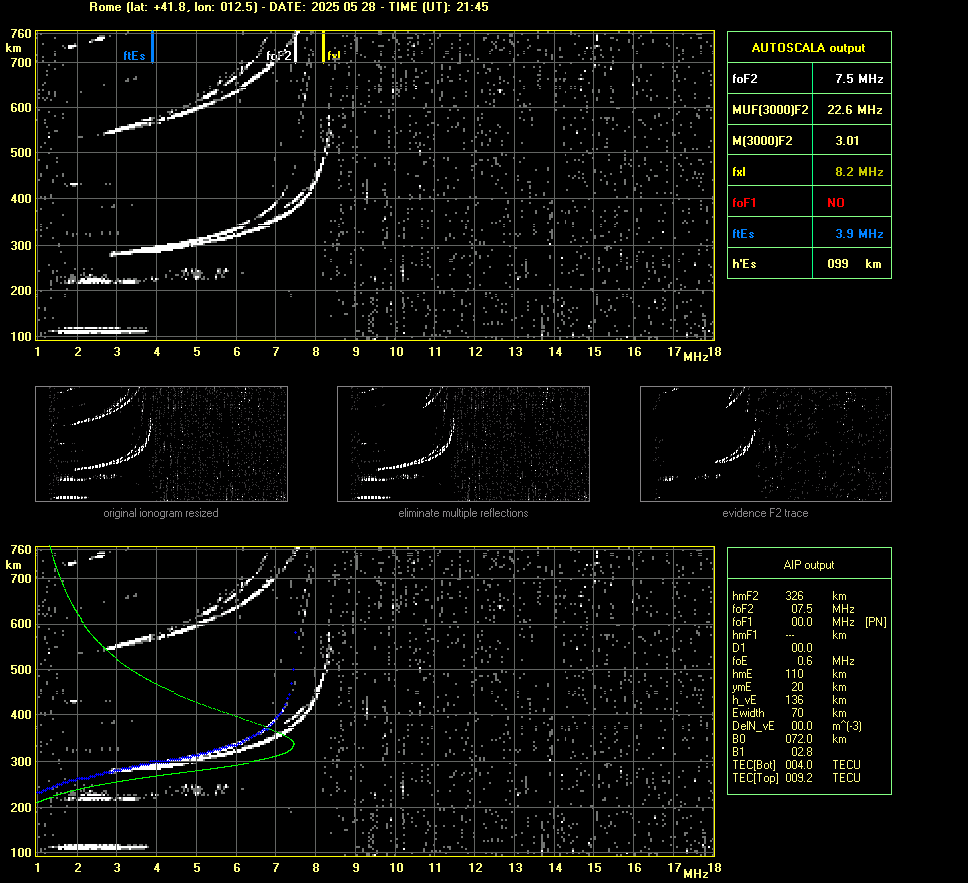Click the M(3000)F2 value 3.01
The image size is (968, 883).
(847, 141)
